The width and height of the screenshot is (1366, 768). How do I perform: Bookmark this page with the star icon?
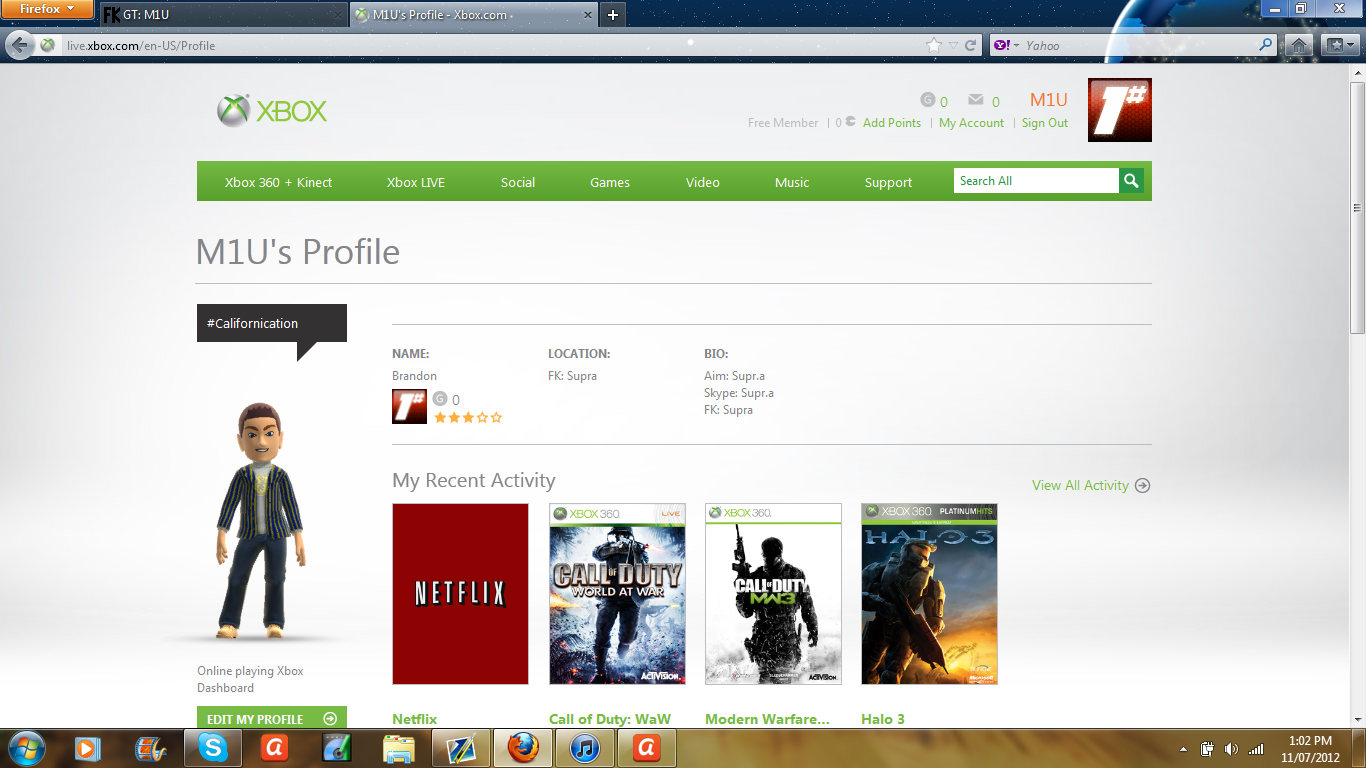[x=934, y=45]
